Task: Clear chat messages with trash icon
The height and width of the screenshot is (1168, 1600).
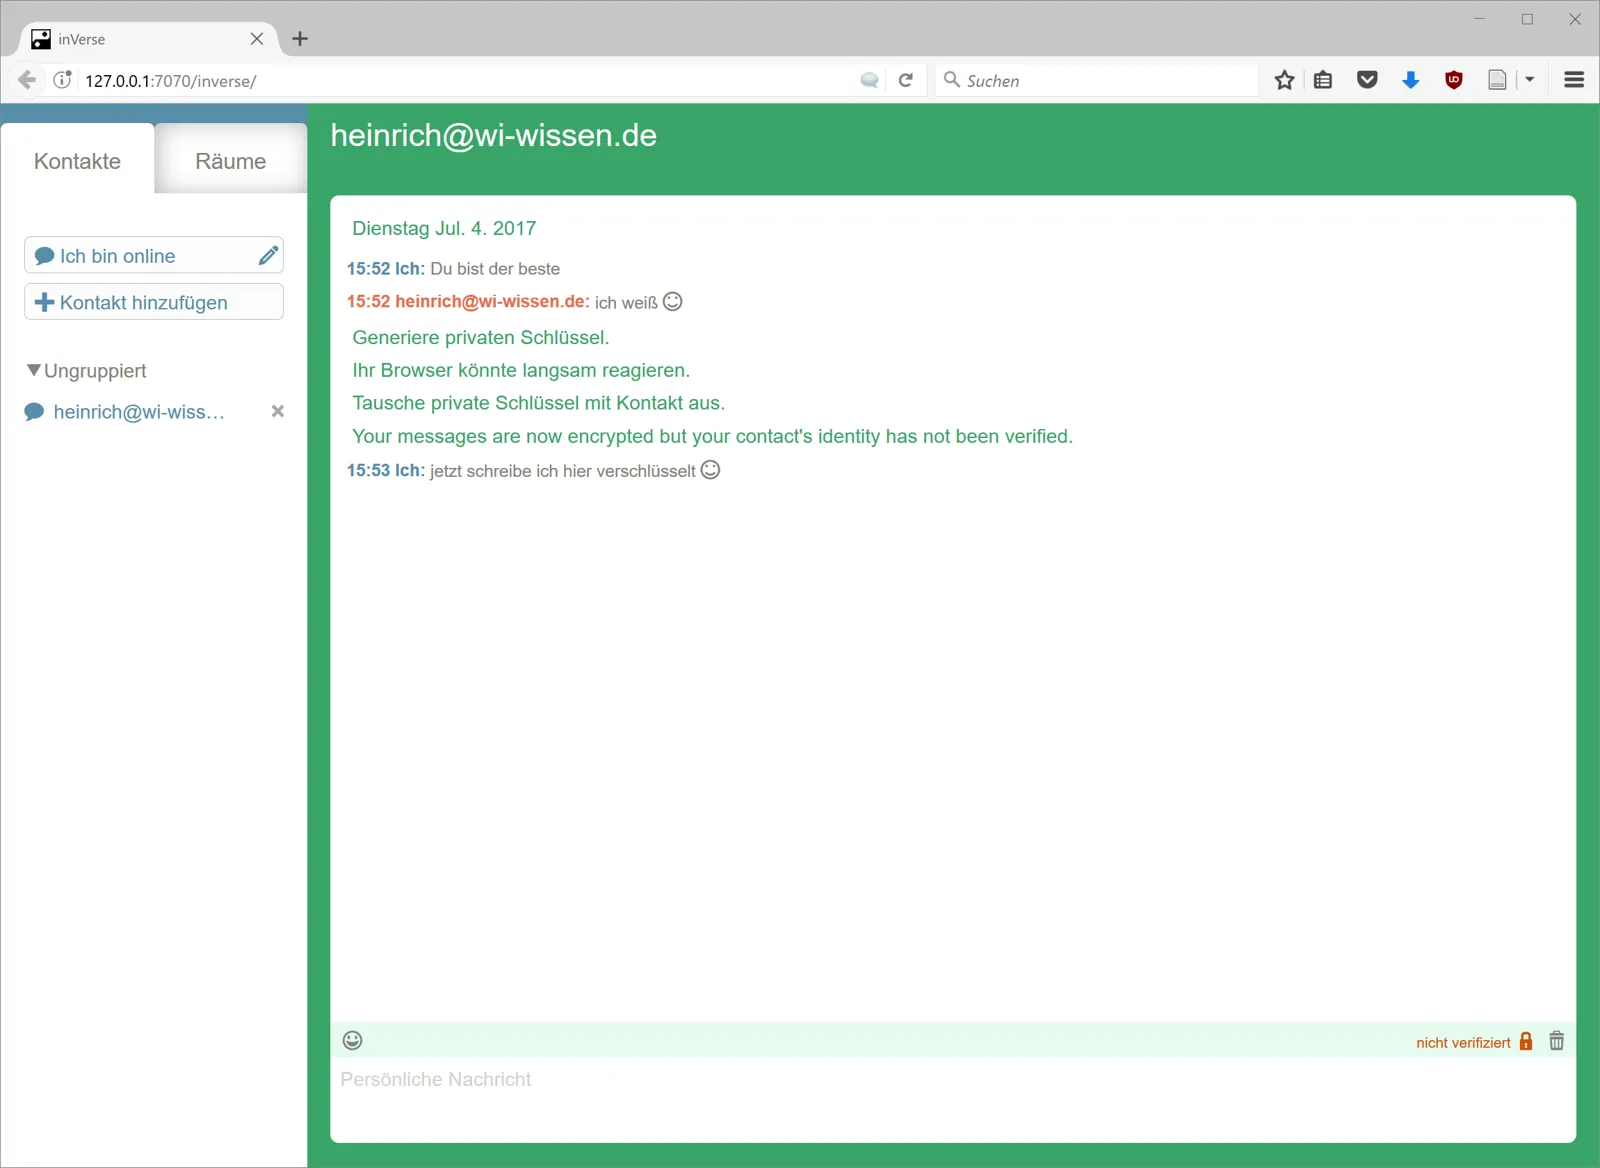Action: click(1557, 1041)
